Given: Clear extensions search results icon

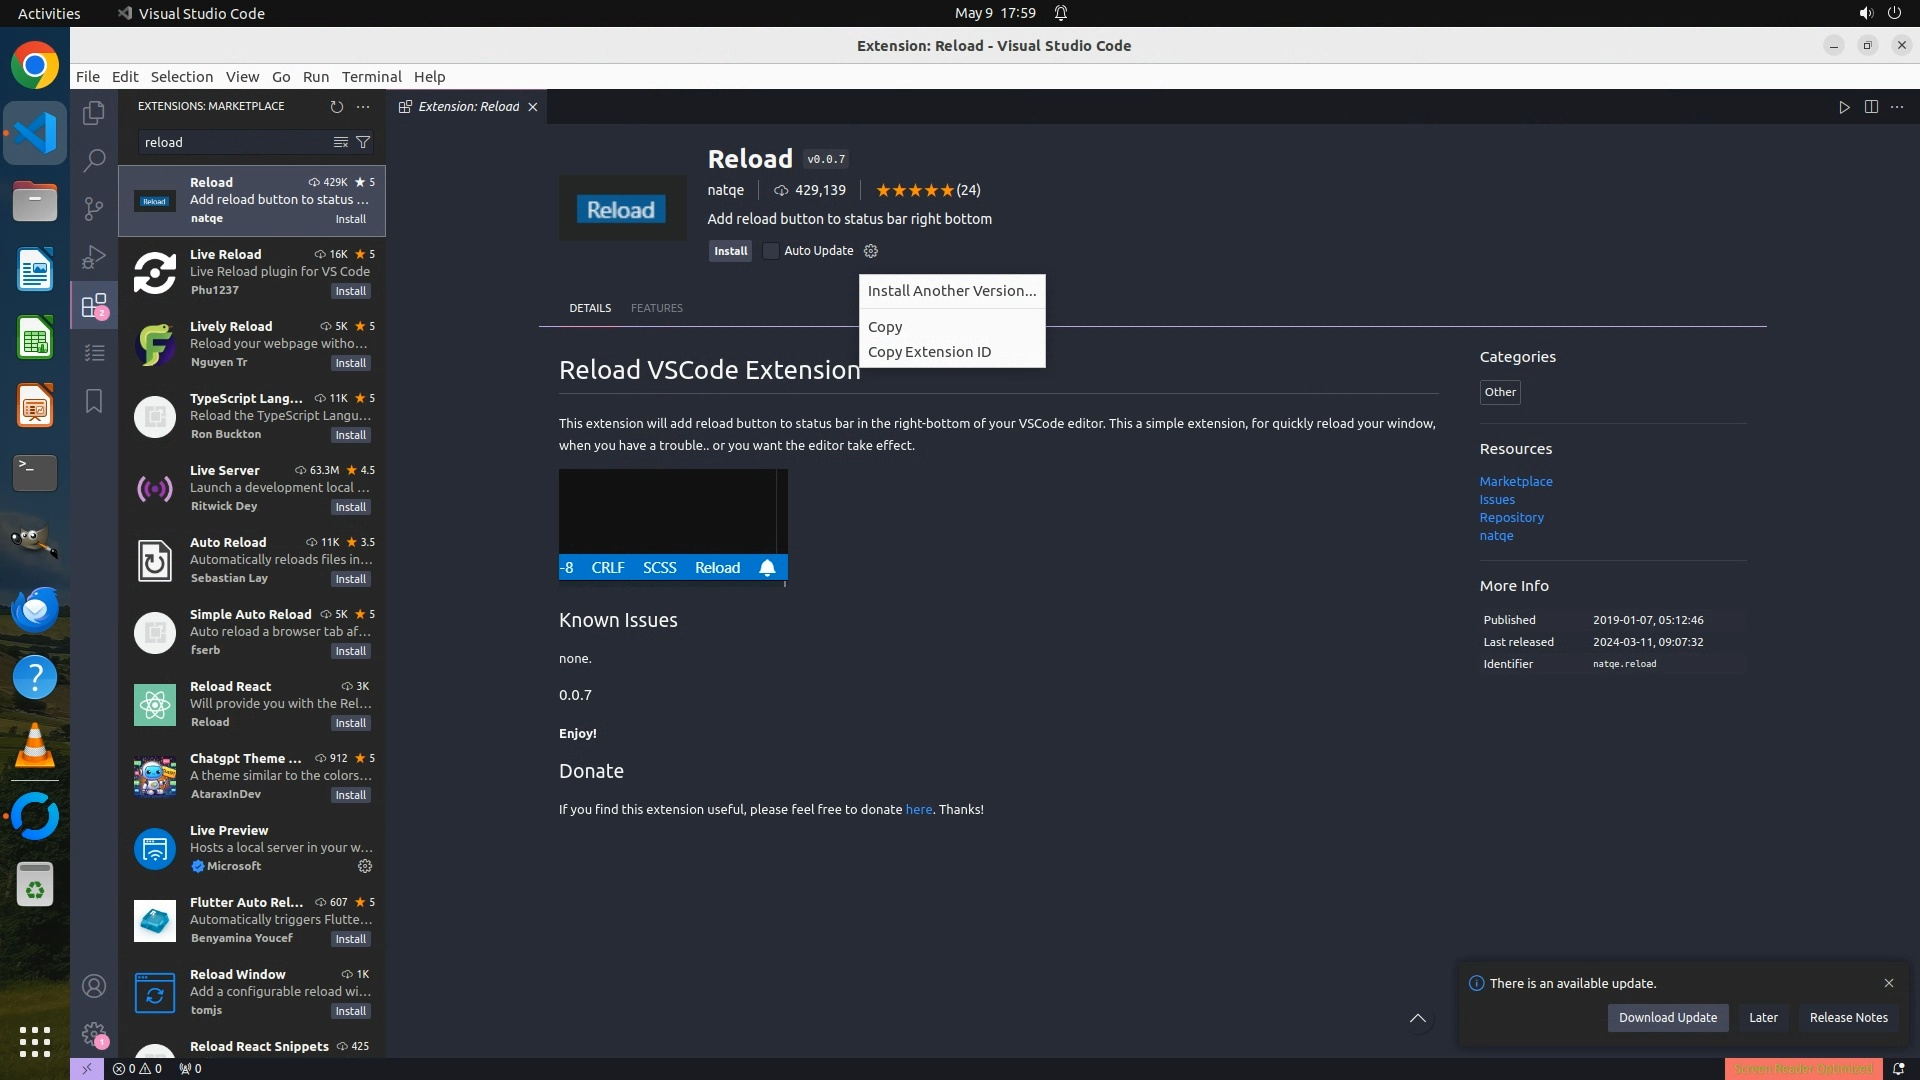Looking at the screenshot, I should (x=340, y=142).
